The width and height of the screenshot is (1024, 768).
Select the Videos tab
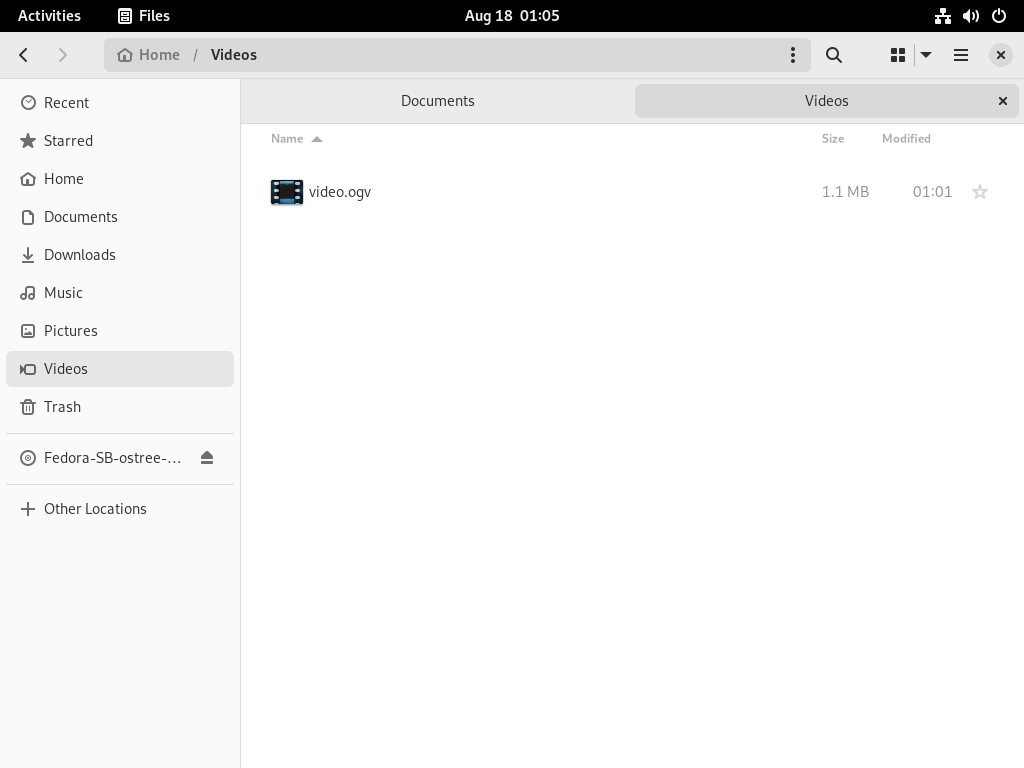(826, 101)
